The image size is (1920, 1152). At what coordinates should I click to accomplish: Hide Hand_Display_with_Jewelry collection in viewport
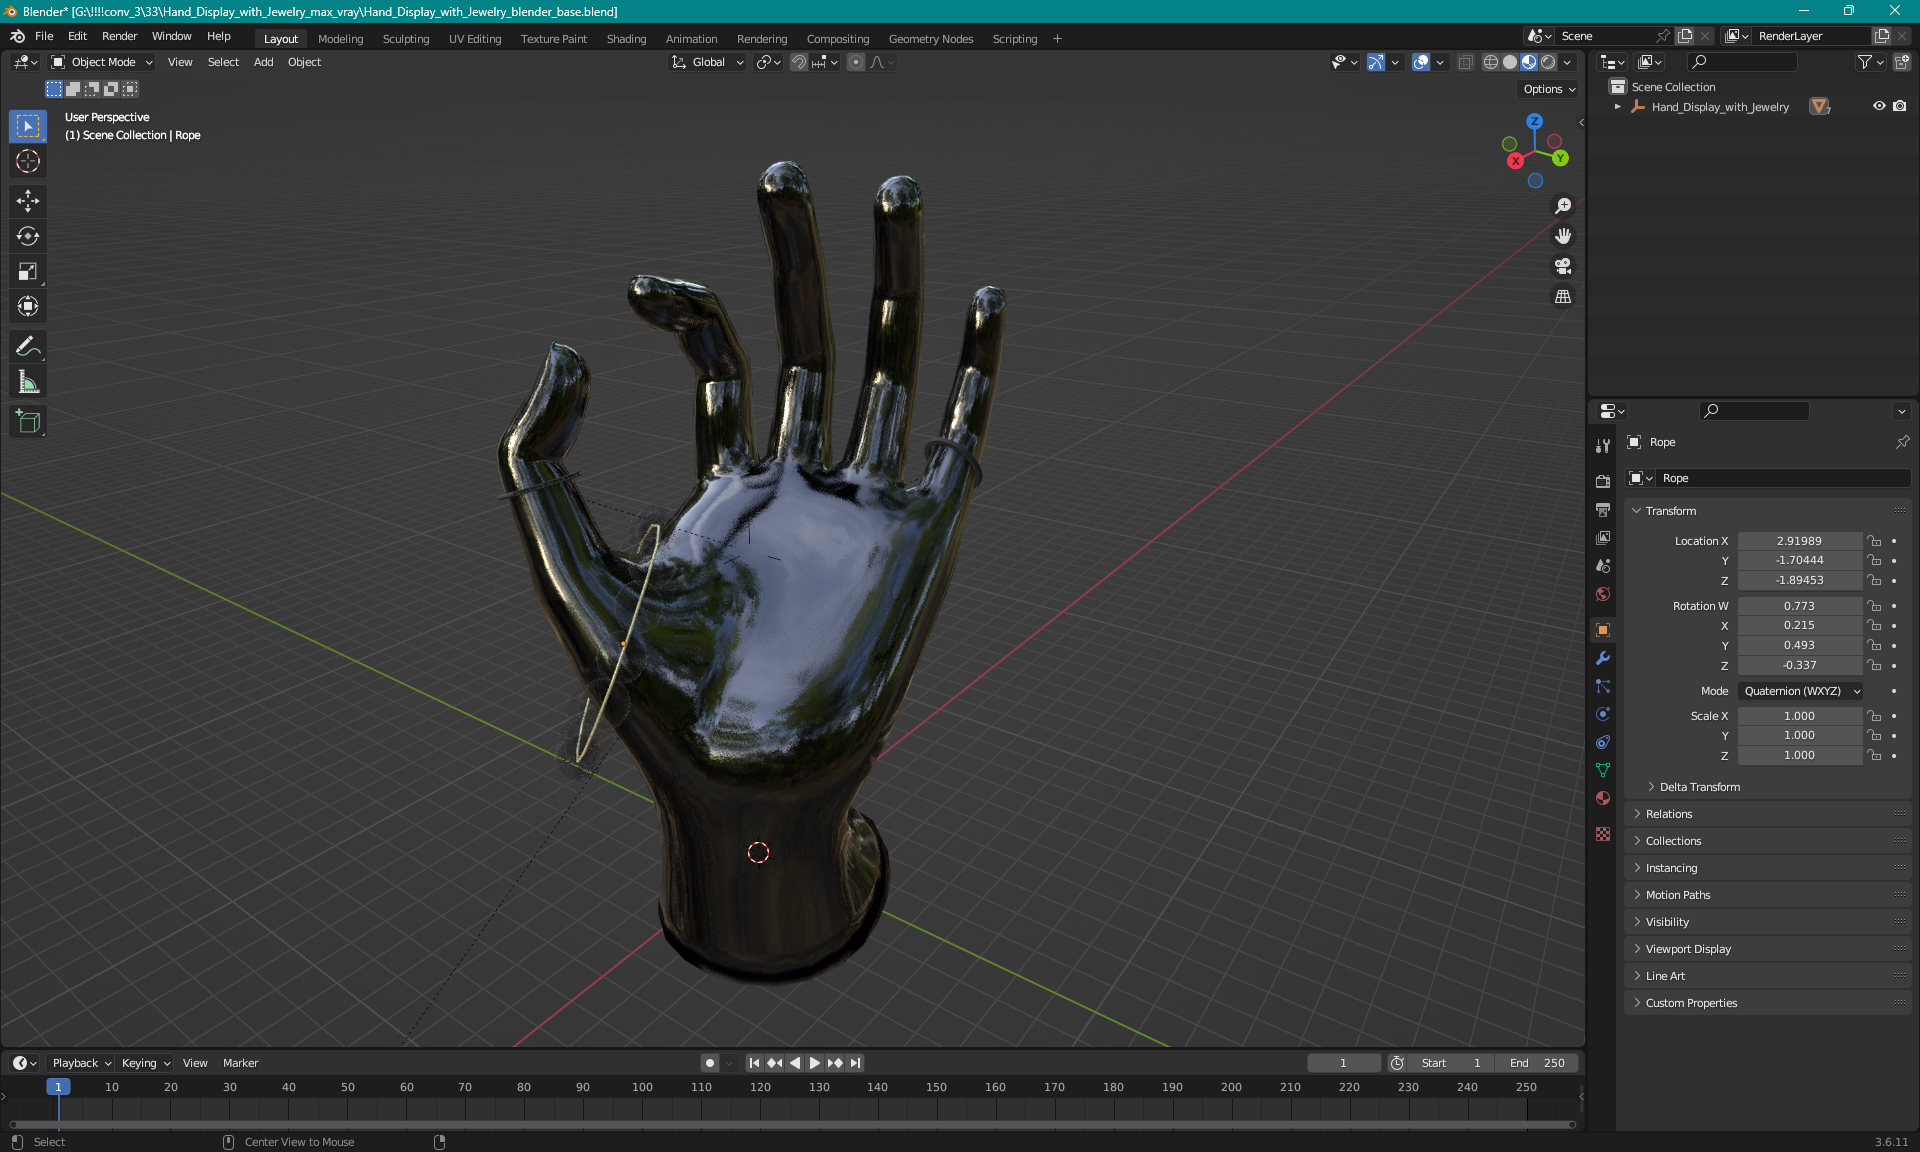tap(1879, 106)
